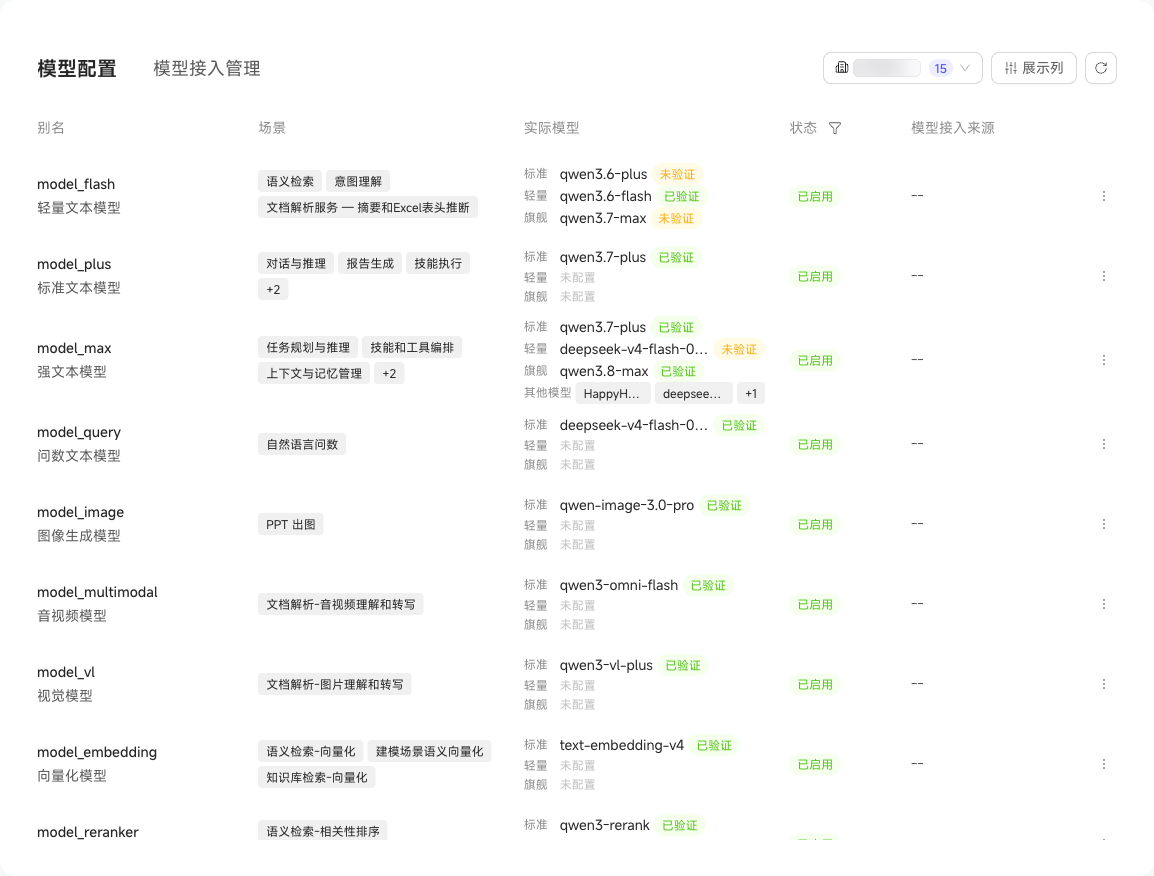Click the 语义检索 scene tag
This screenshot has height=876, width=1154.
[290, 181]
